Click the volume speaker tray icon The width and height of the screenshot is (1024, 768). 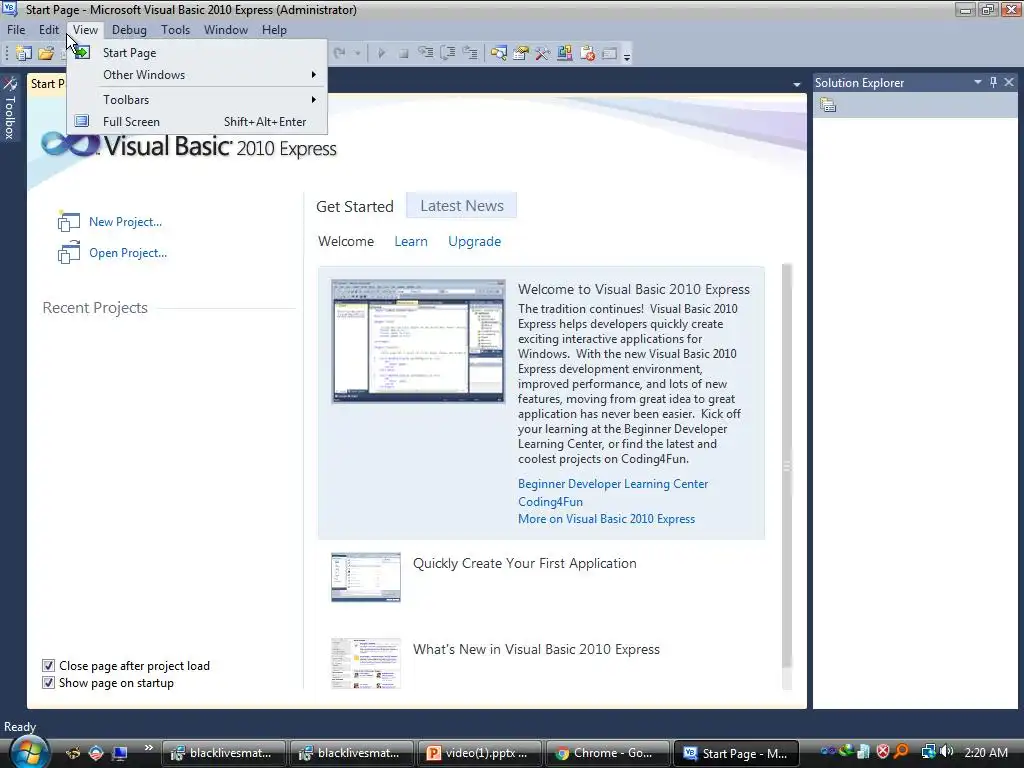click(947, 752)
